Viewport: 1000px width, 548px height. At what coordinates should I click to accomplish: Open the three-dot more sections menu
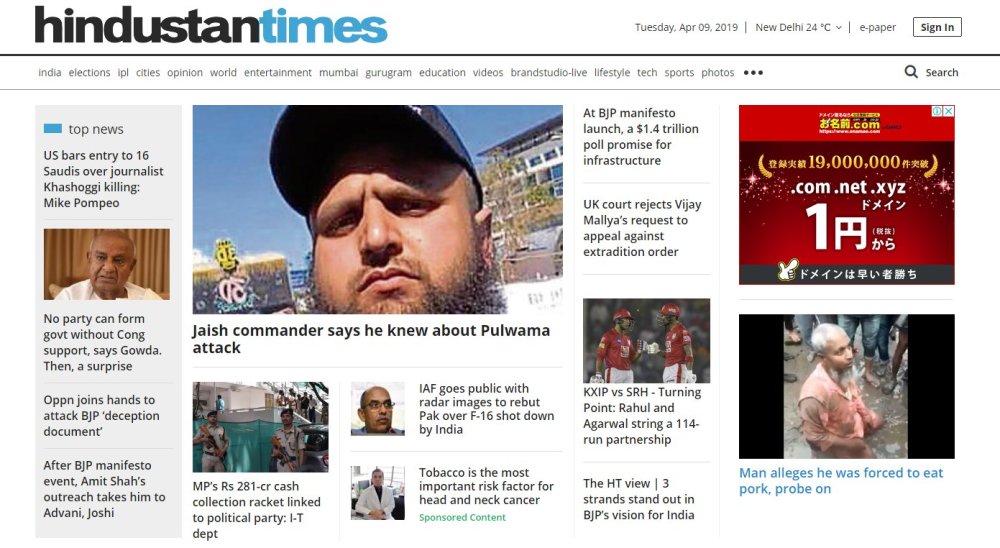coord(753,73)
